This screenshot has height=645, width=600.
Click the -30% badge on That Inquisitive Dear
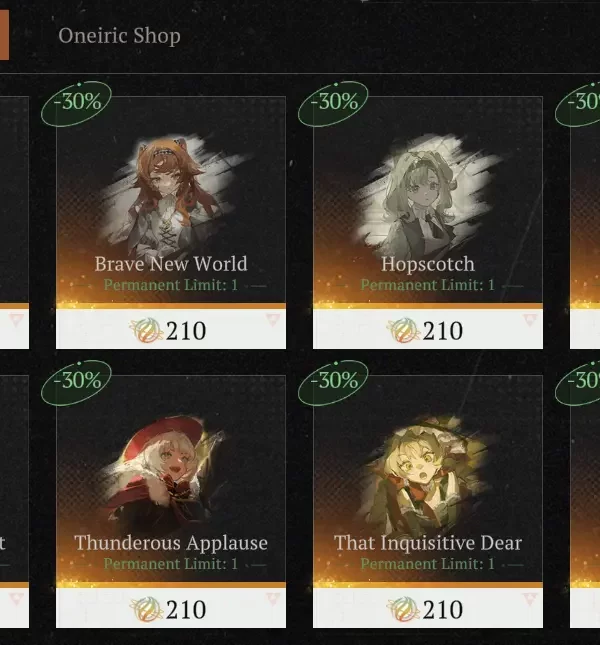(x=334, y=382)
